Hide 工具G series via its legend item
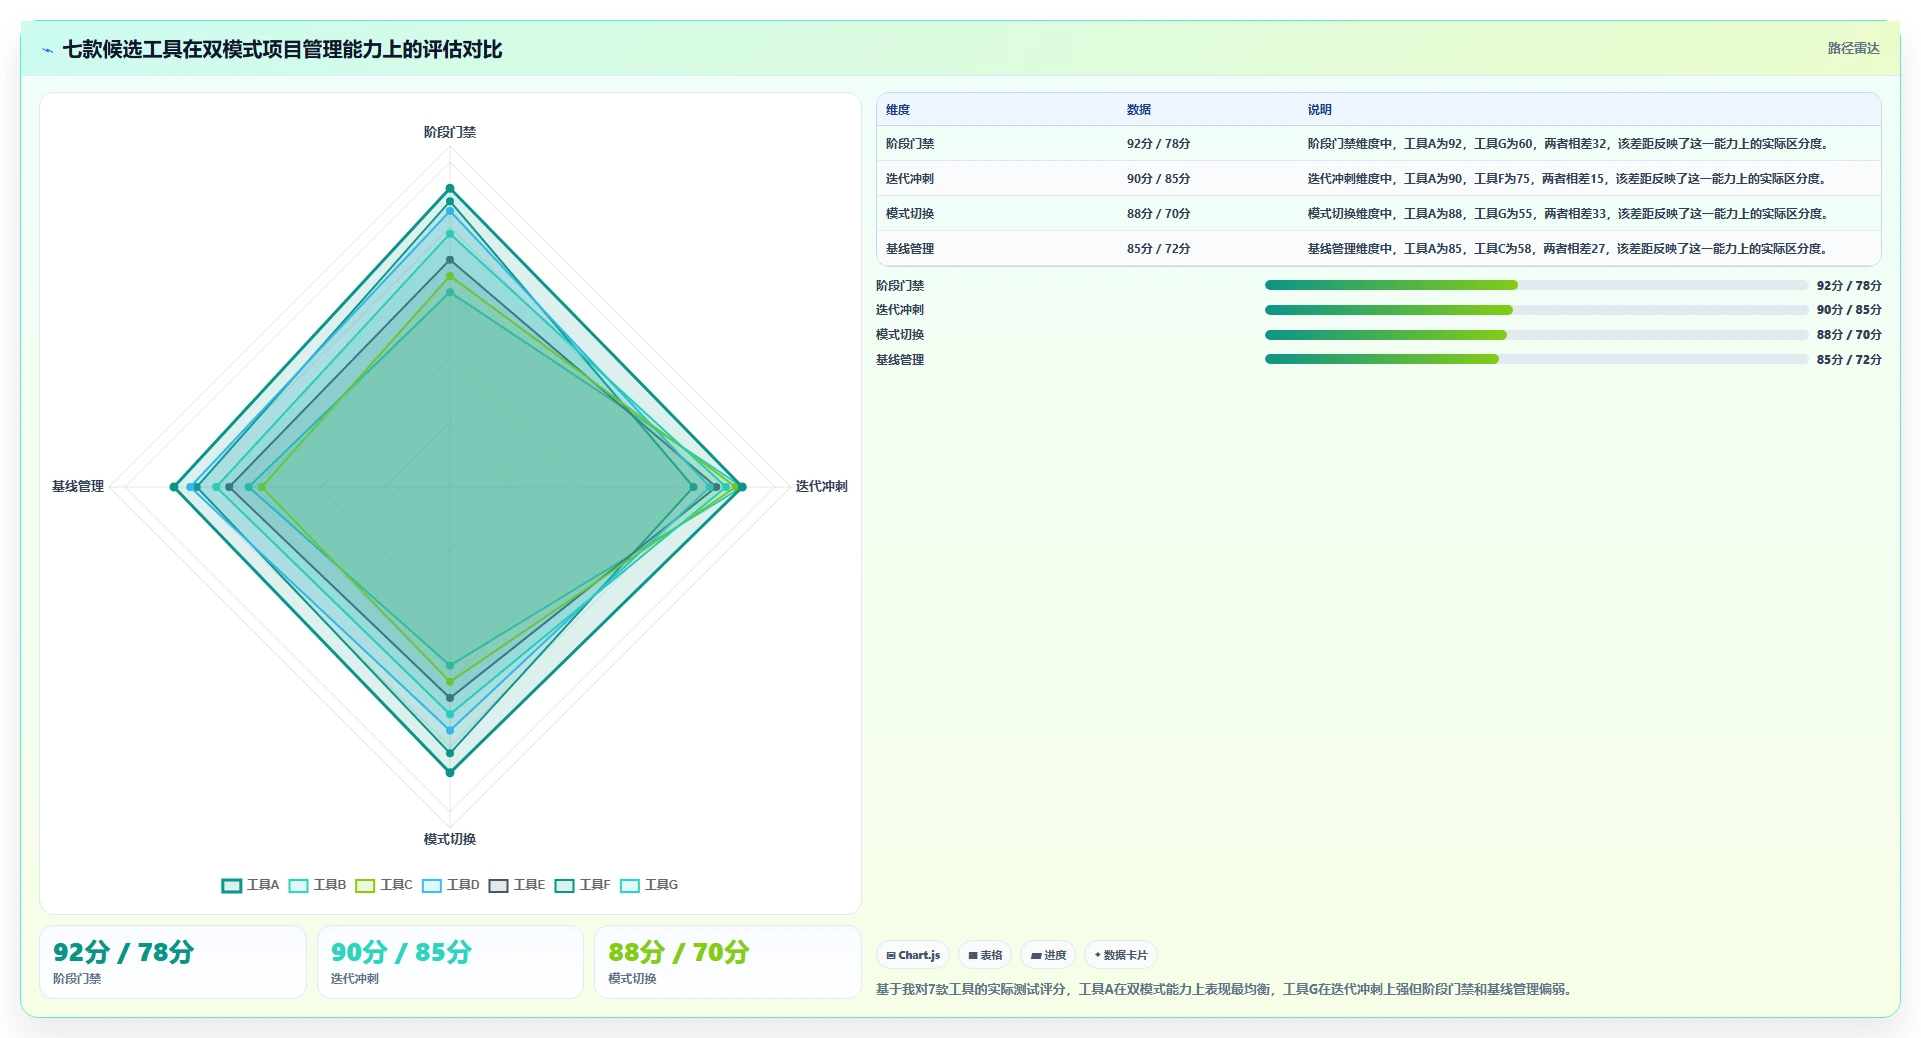 point(649,885)
